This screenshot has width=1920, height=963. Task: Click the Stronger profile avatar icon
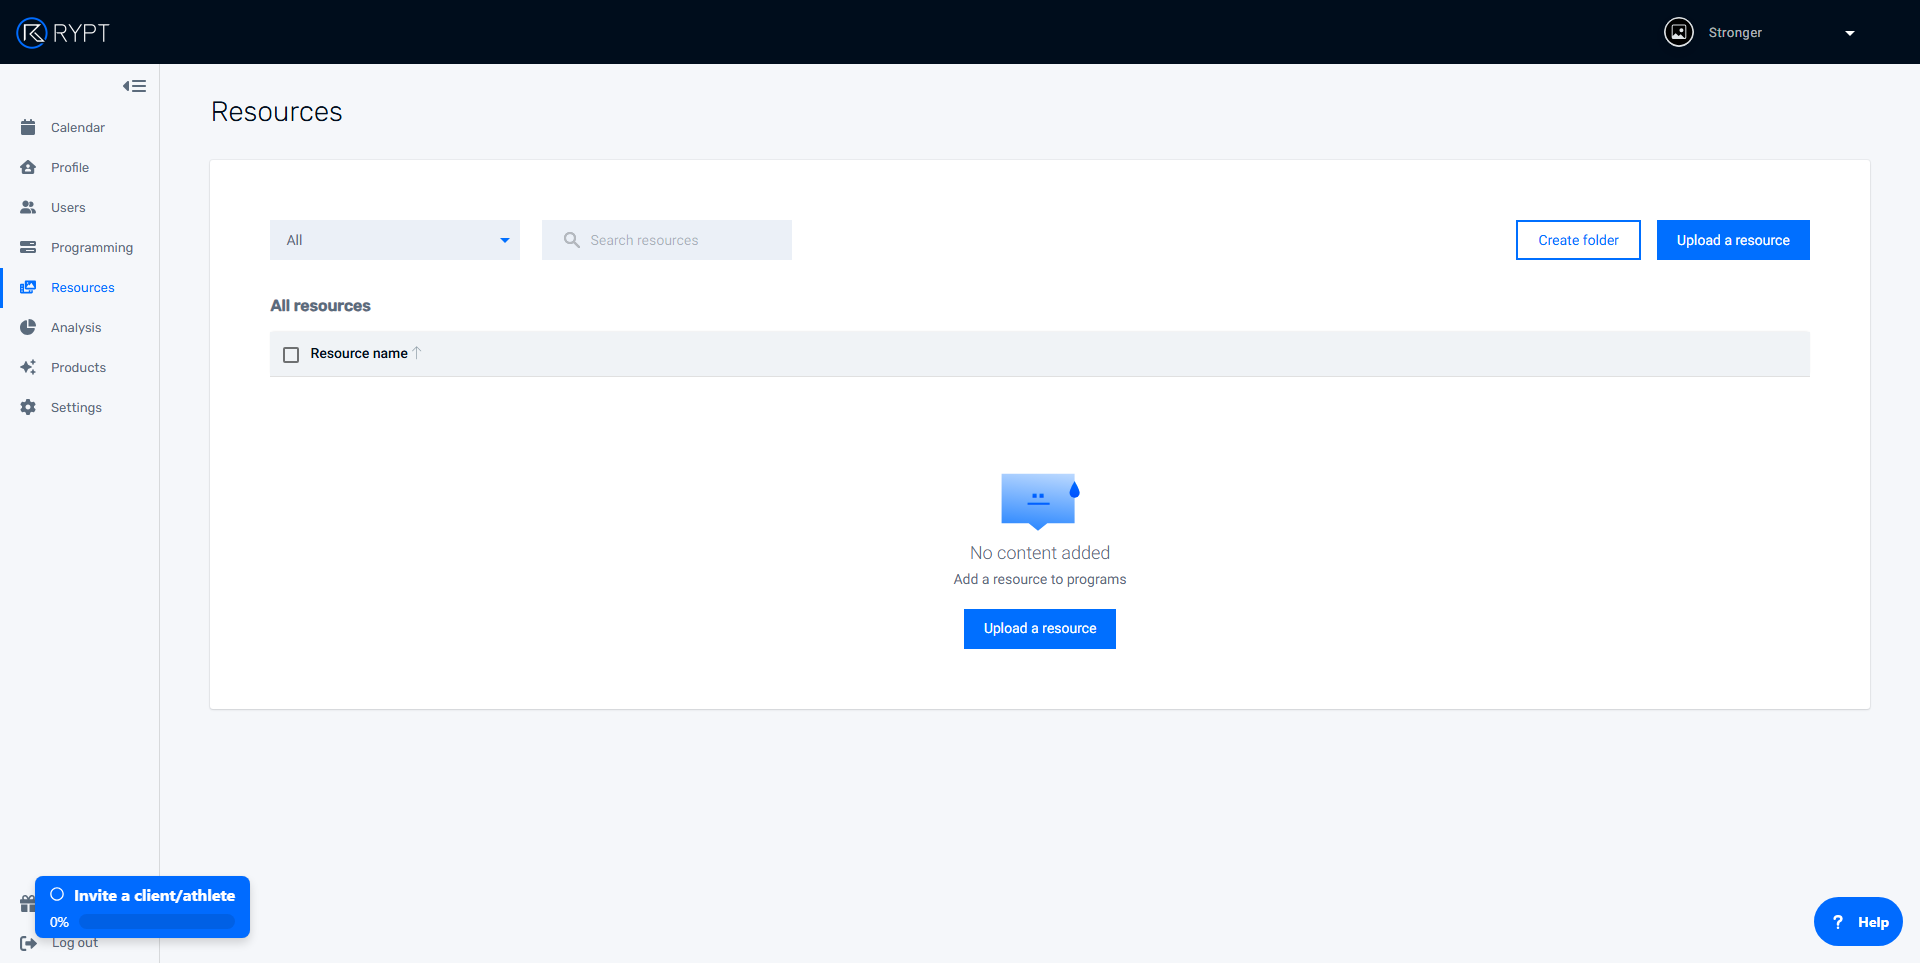pos(1678,33)
